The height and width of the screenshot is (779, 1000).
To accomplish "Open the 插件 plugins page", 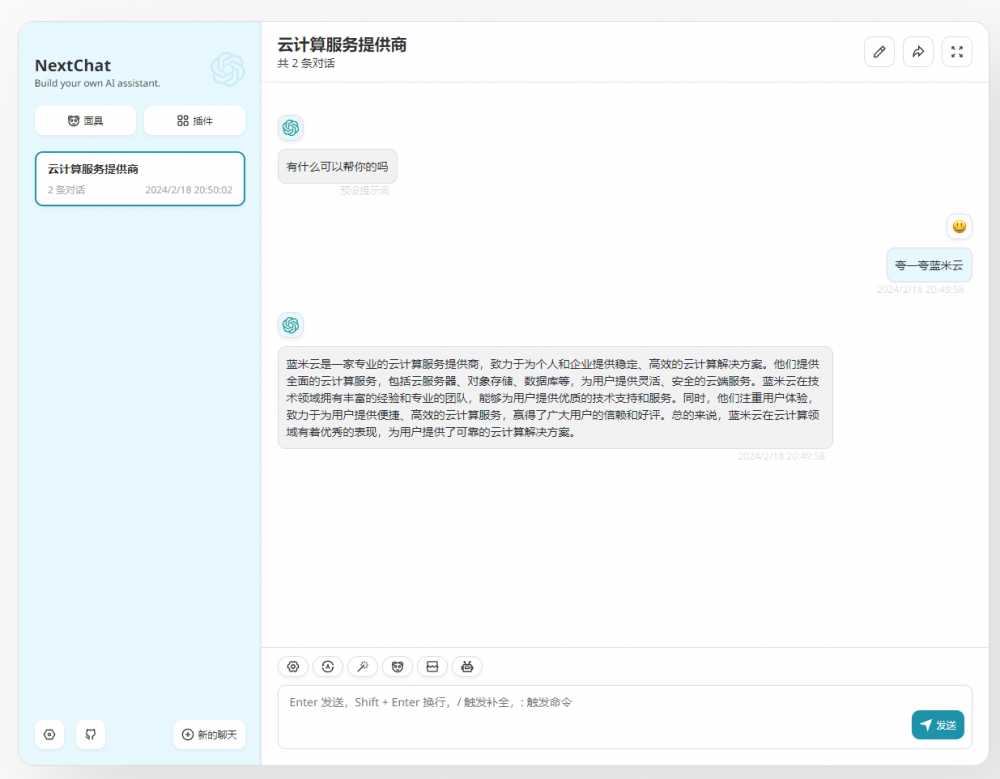I will click(194, 121).
